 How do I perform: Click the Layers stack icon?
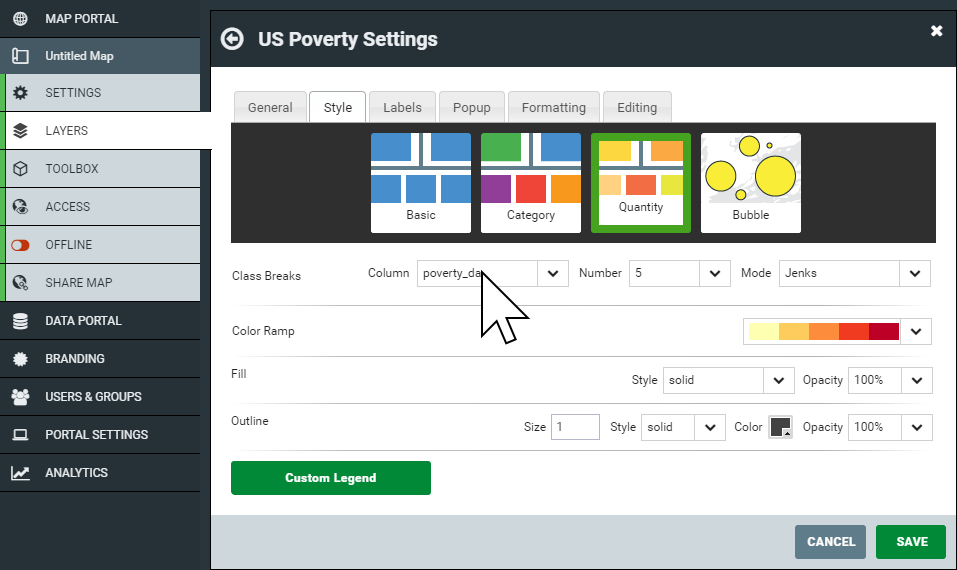pos(20,131)
